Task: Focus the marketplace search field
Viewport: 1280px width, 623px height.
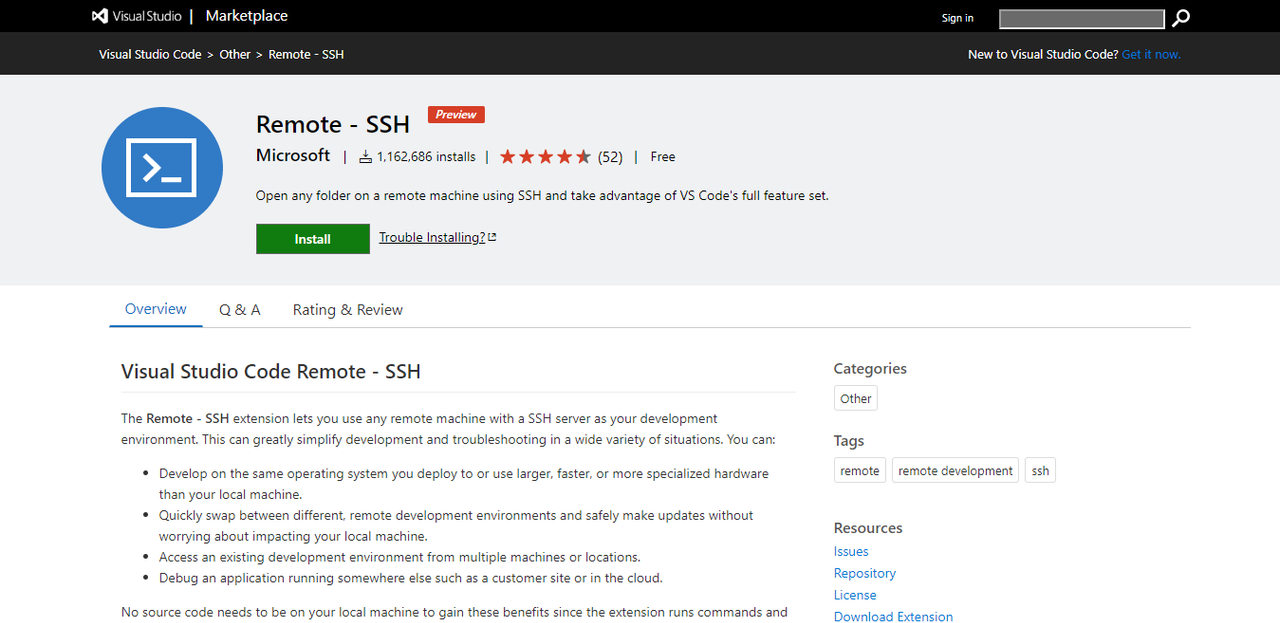Action: click(1082, 18)
